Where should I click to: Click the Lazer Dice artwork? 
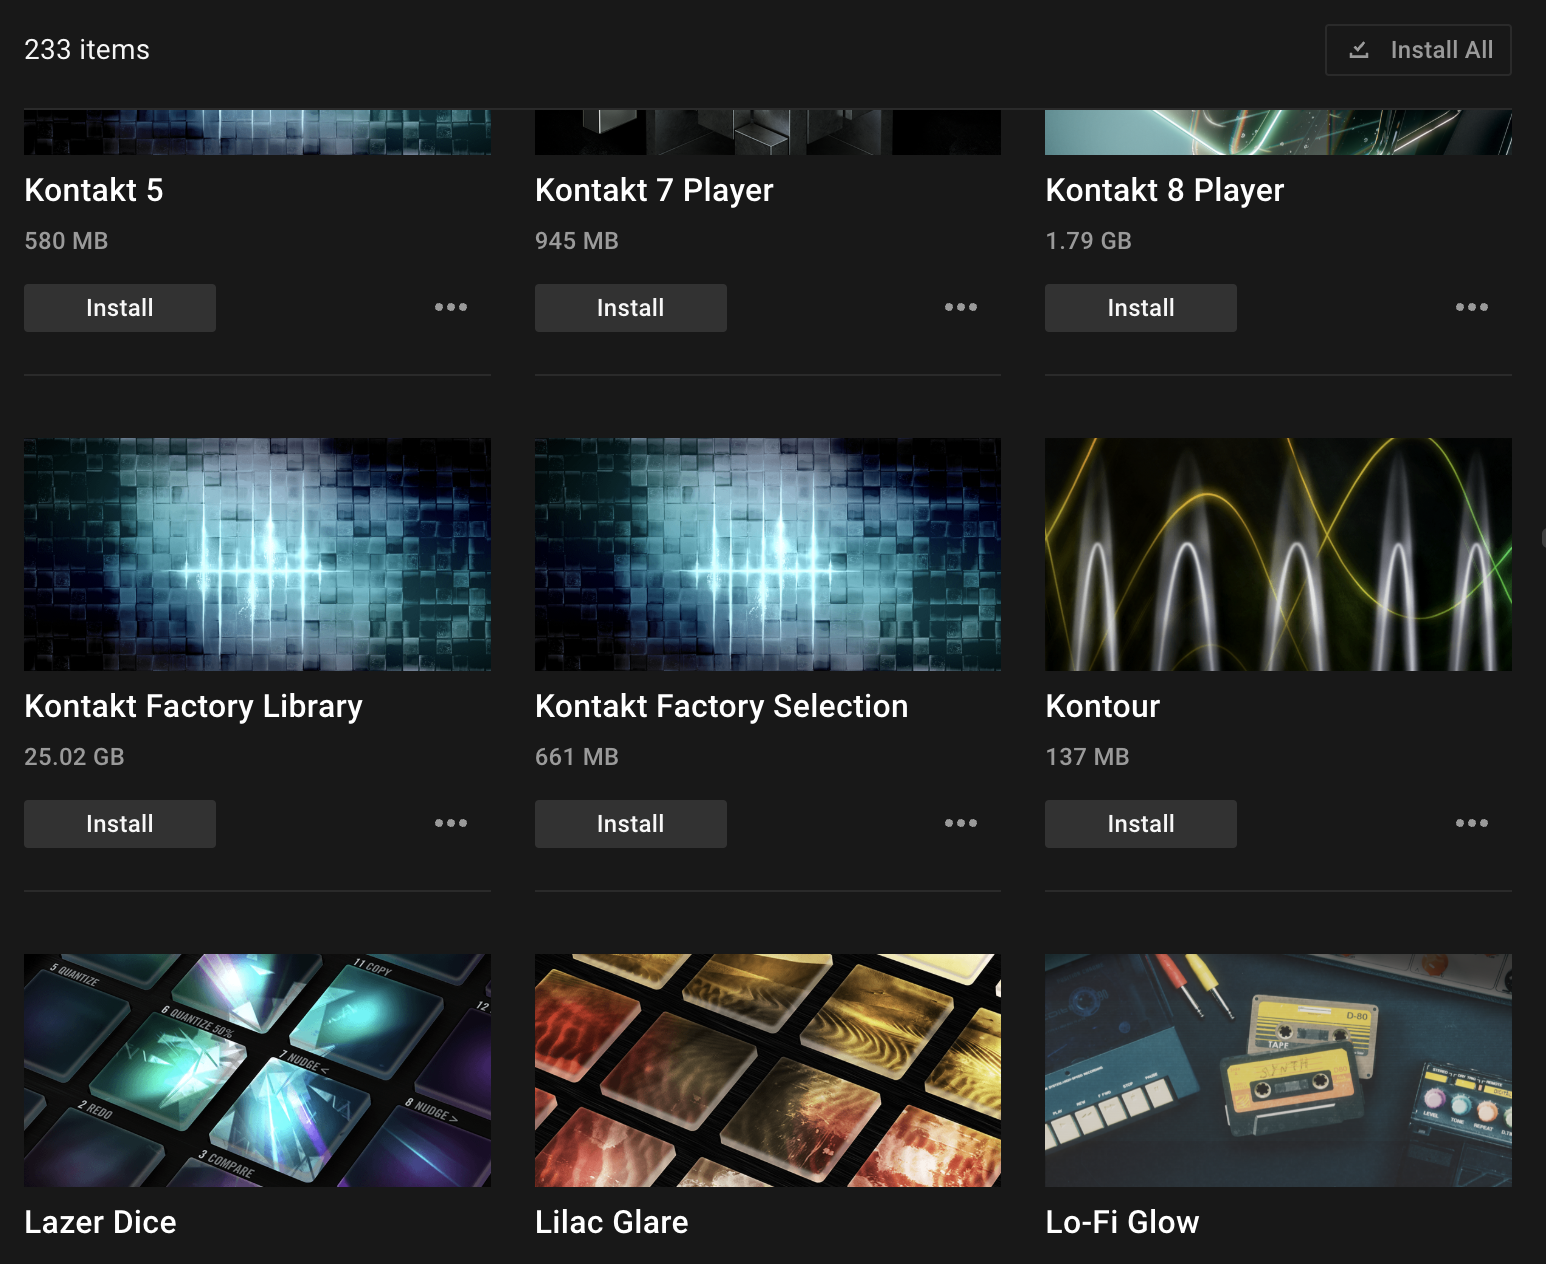tap(257, 1070)
